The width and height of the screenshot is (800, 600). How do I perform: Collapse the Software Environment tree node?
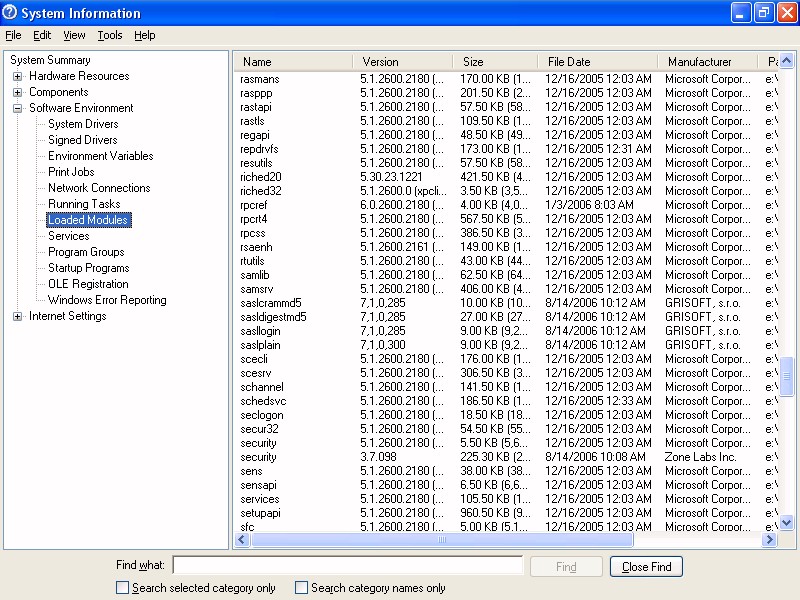click(18, 108)
